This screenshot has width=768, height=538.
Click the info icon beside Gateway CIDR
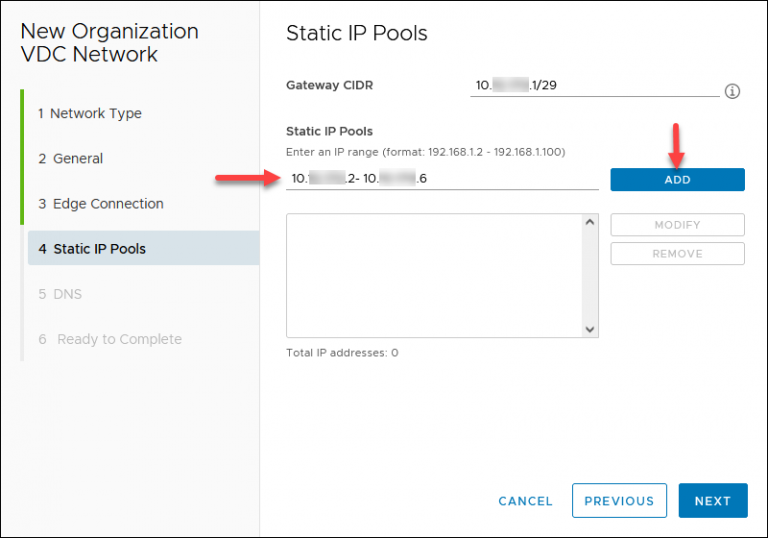click(x=732, y=92)
